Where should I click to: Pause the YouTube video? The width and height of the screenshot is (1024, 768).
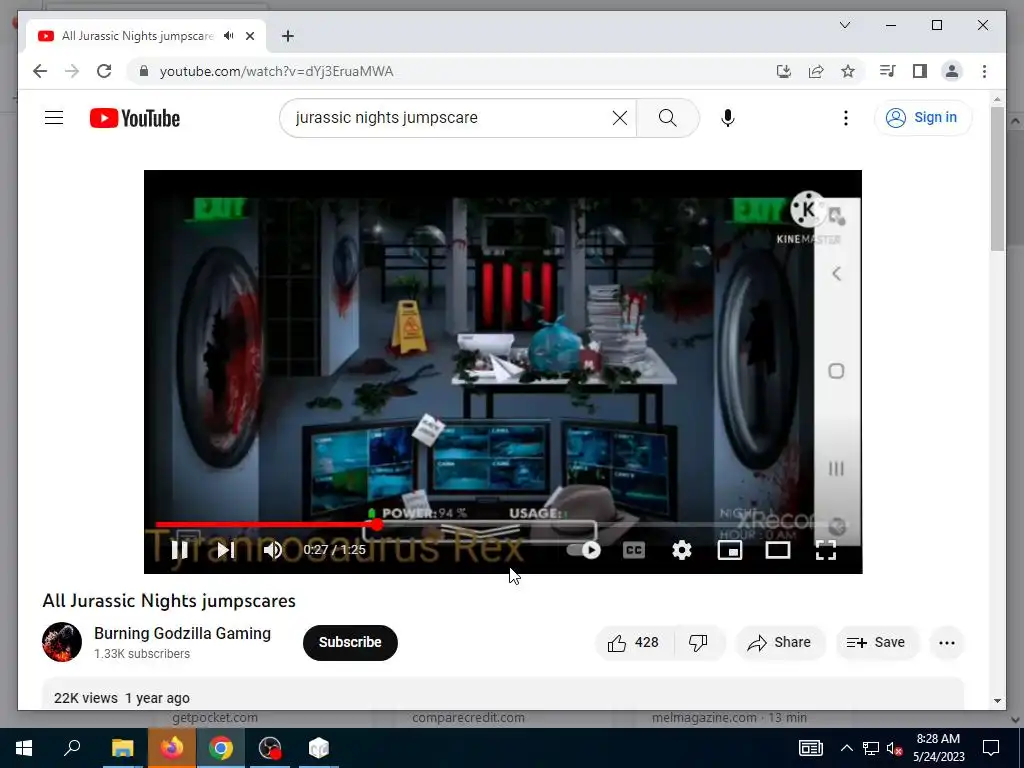pyautogui.click(x=180, y=551)
